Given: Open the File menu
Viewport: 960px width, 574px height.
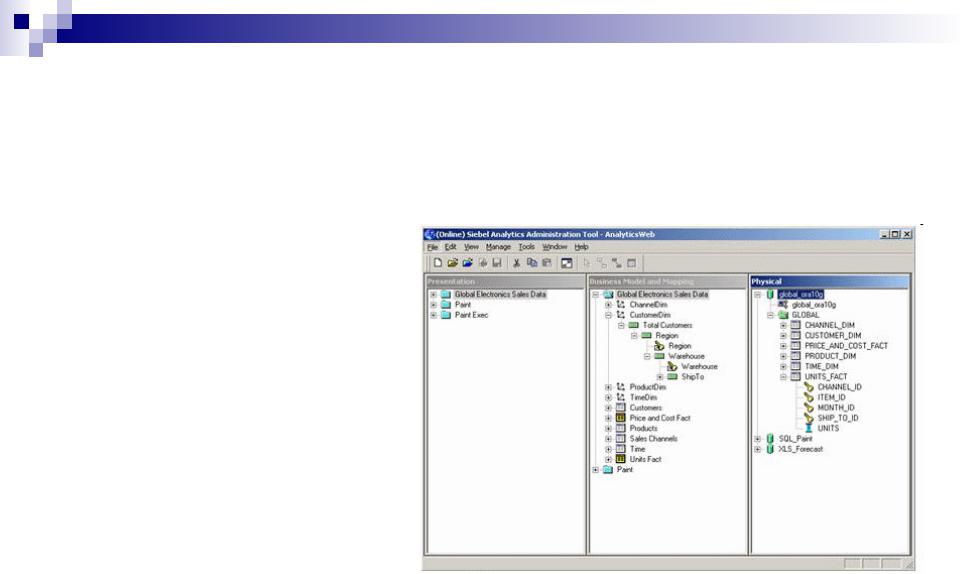Looking at the screenshot, I should tap(432, 247).
